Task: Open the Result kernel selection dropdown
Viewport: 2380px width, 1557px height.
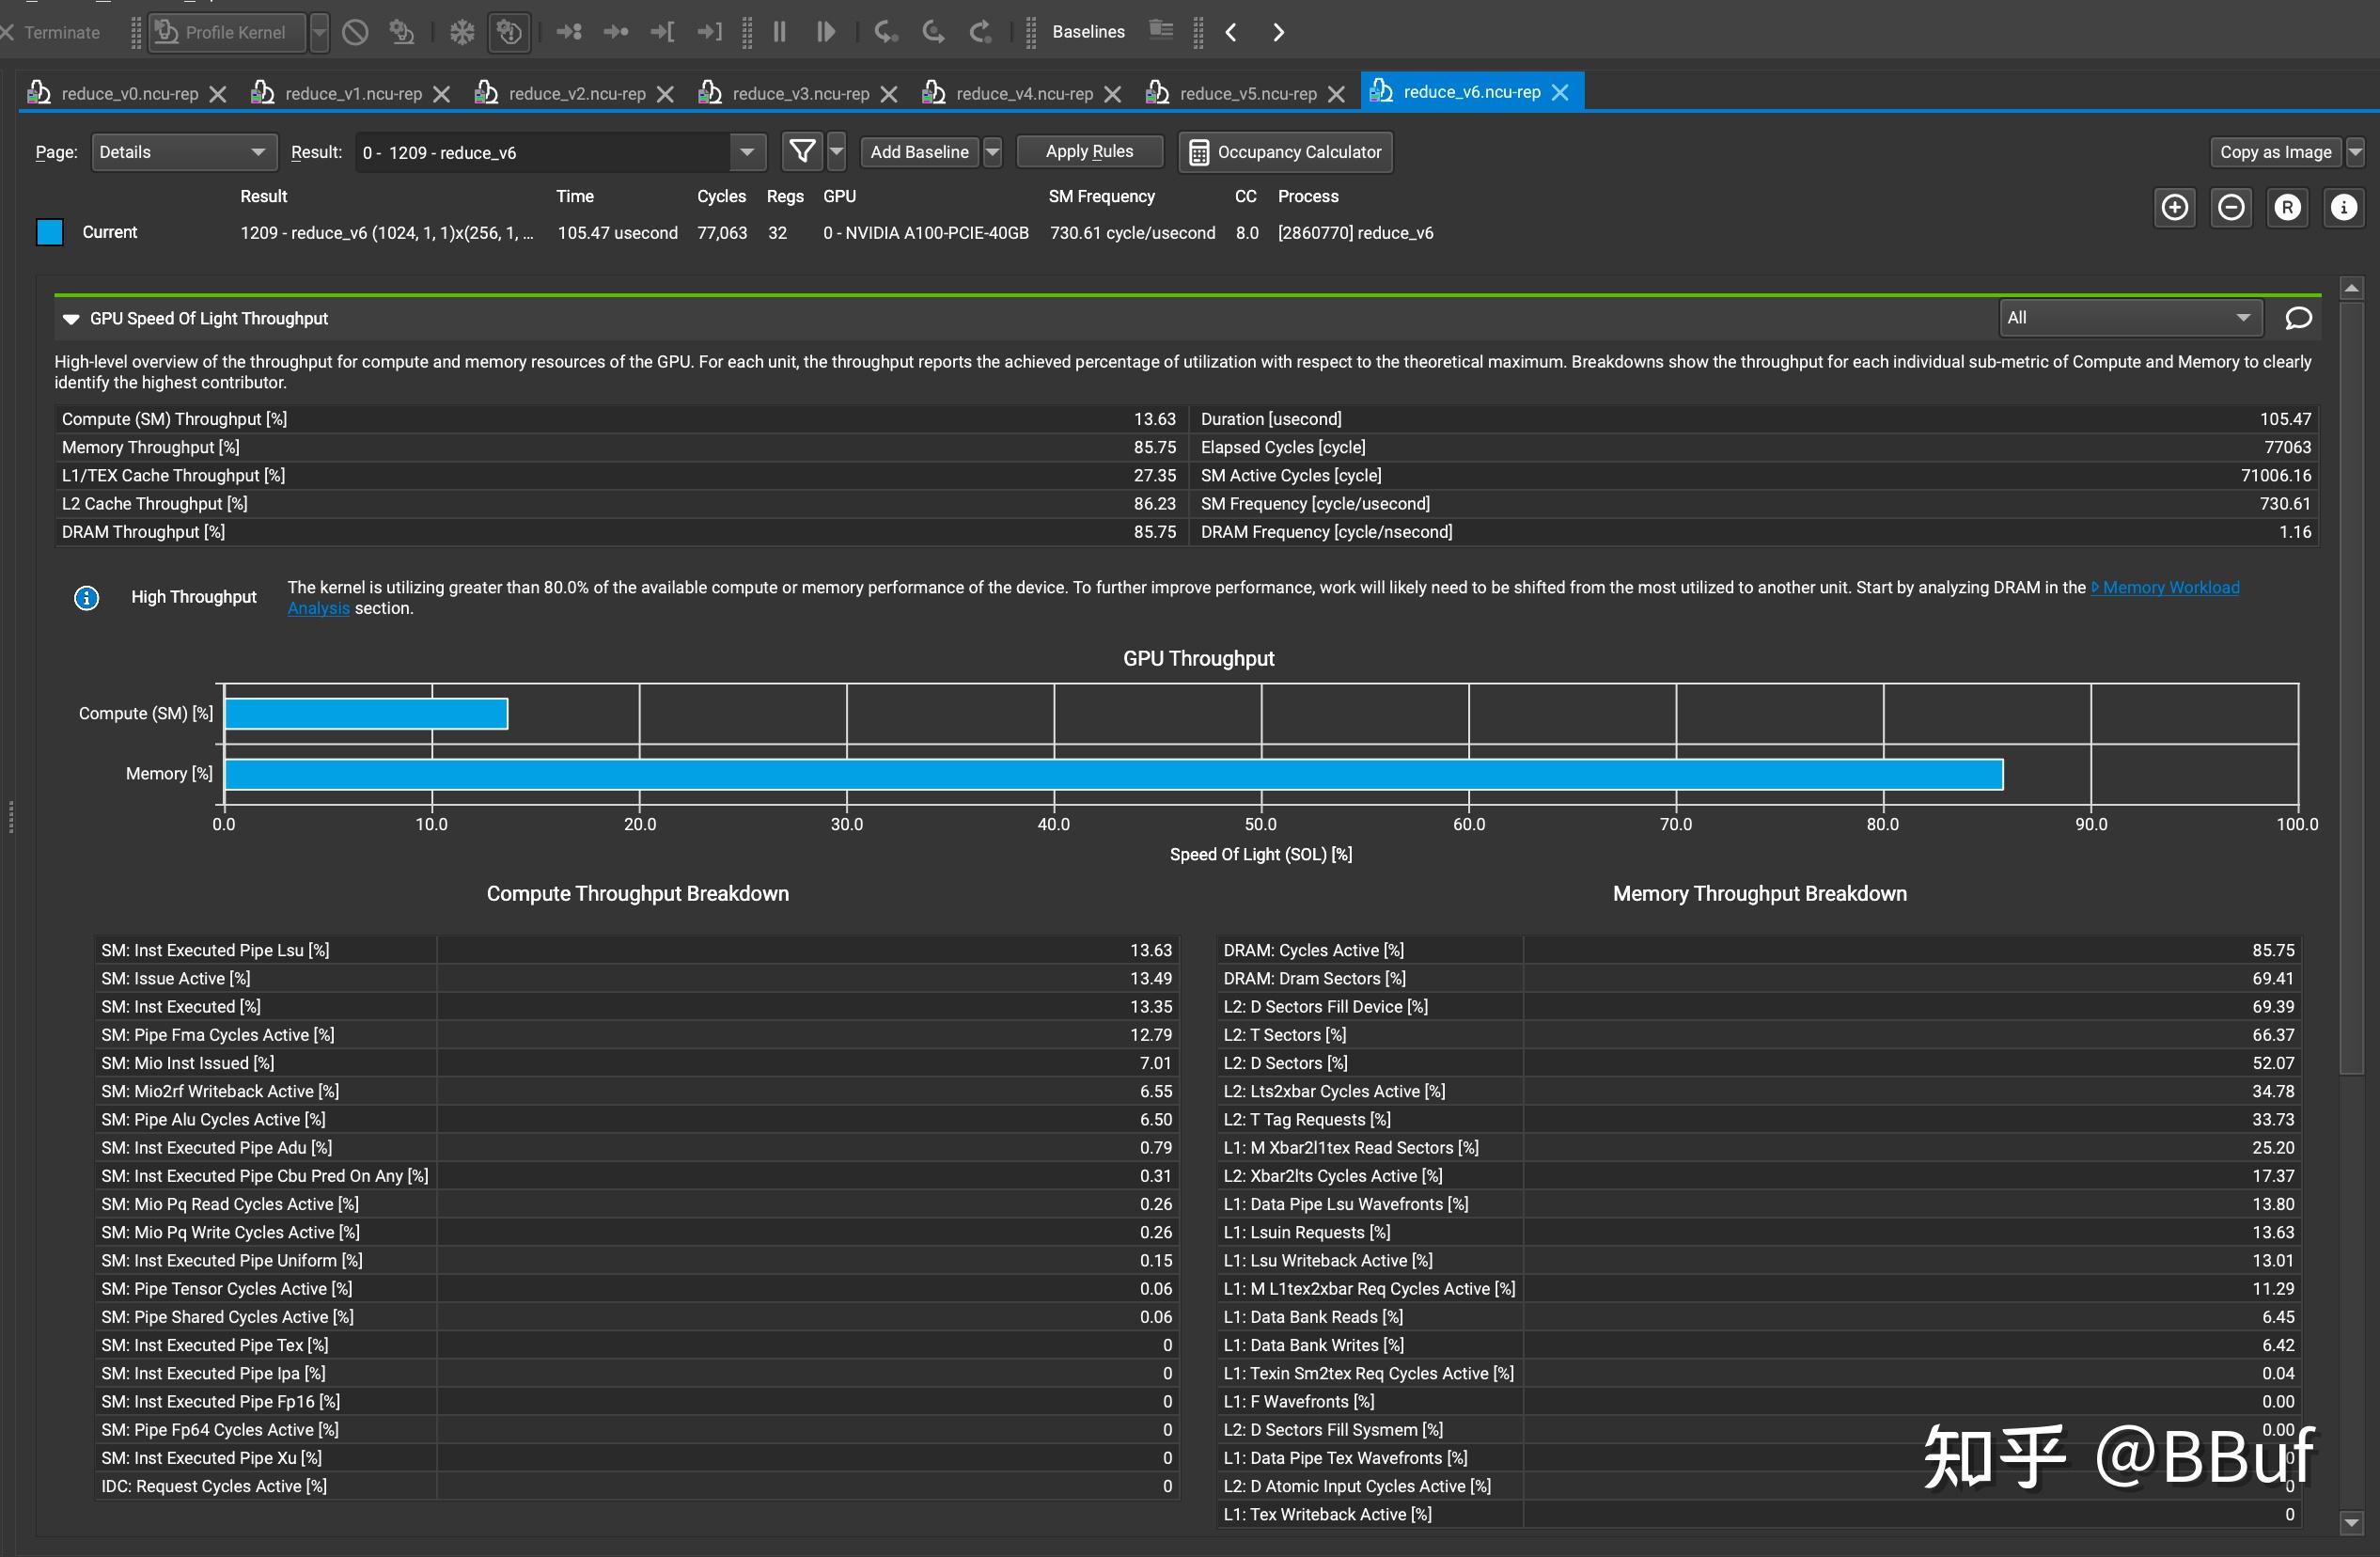Action: [x=746, y=152]
